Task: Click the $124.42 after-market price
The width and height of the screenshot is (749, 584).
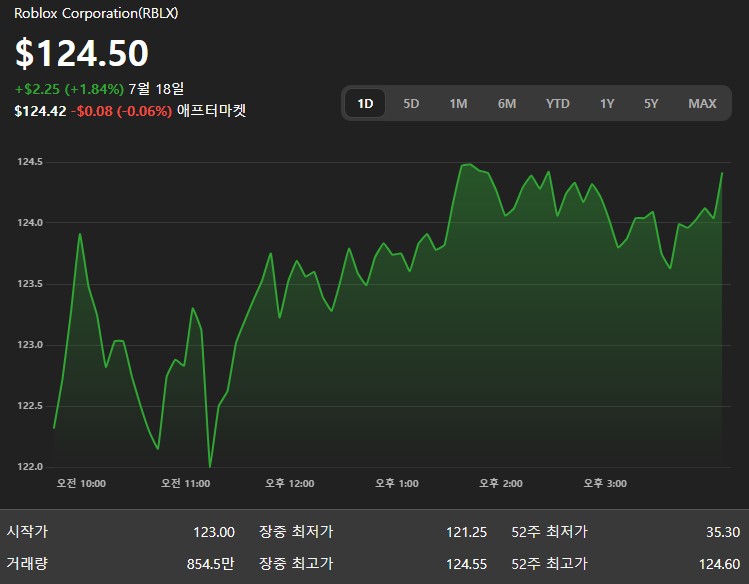Action: pos(40,111)
